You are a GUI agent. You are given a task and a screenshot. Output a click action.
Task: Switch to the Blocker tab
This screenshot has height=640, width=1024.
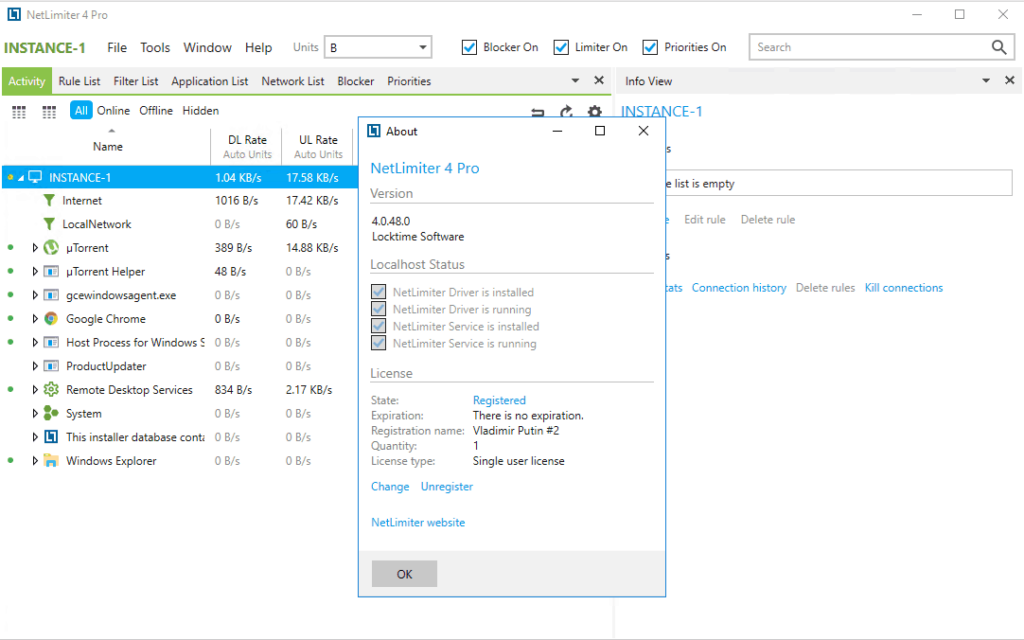click(x=355, y=81)
